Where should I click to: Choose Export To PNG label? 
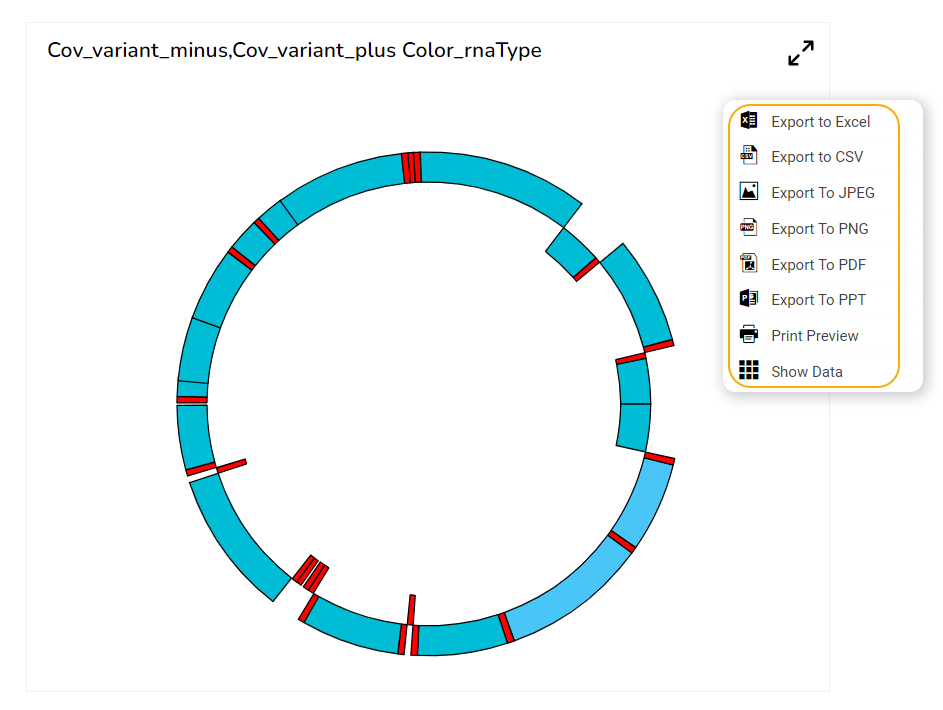[x=819, y=229]
